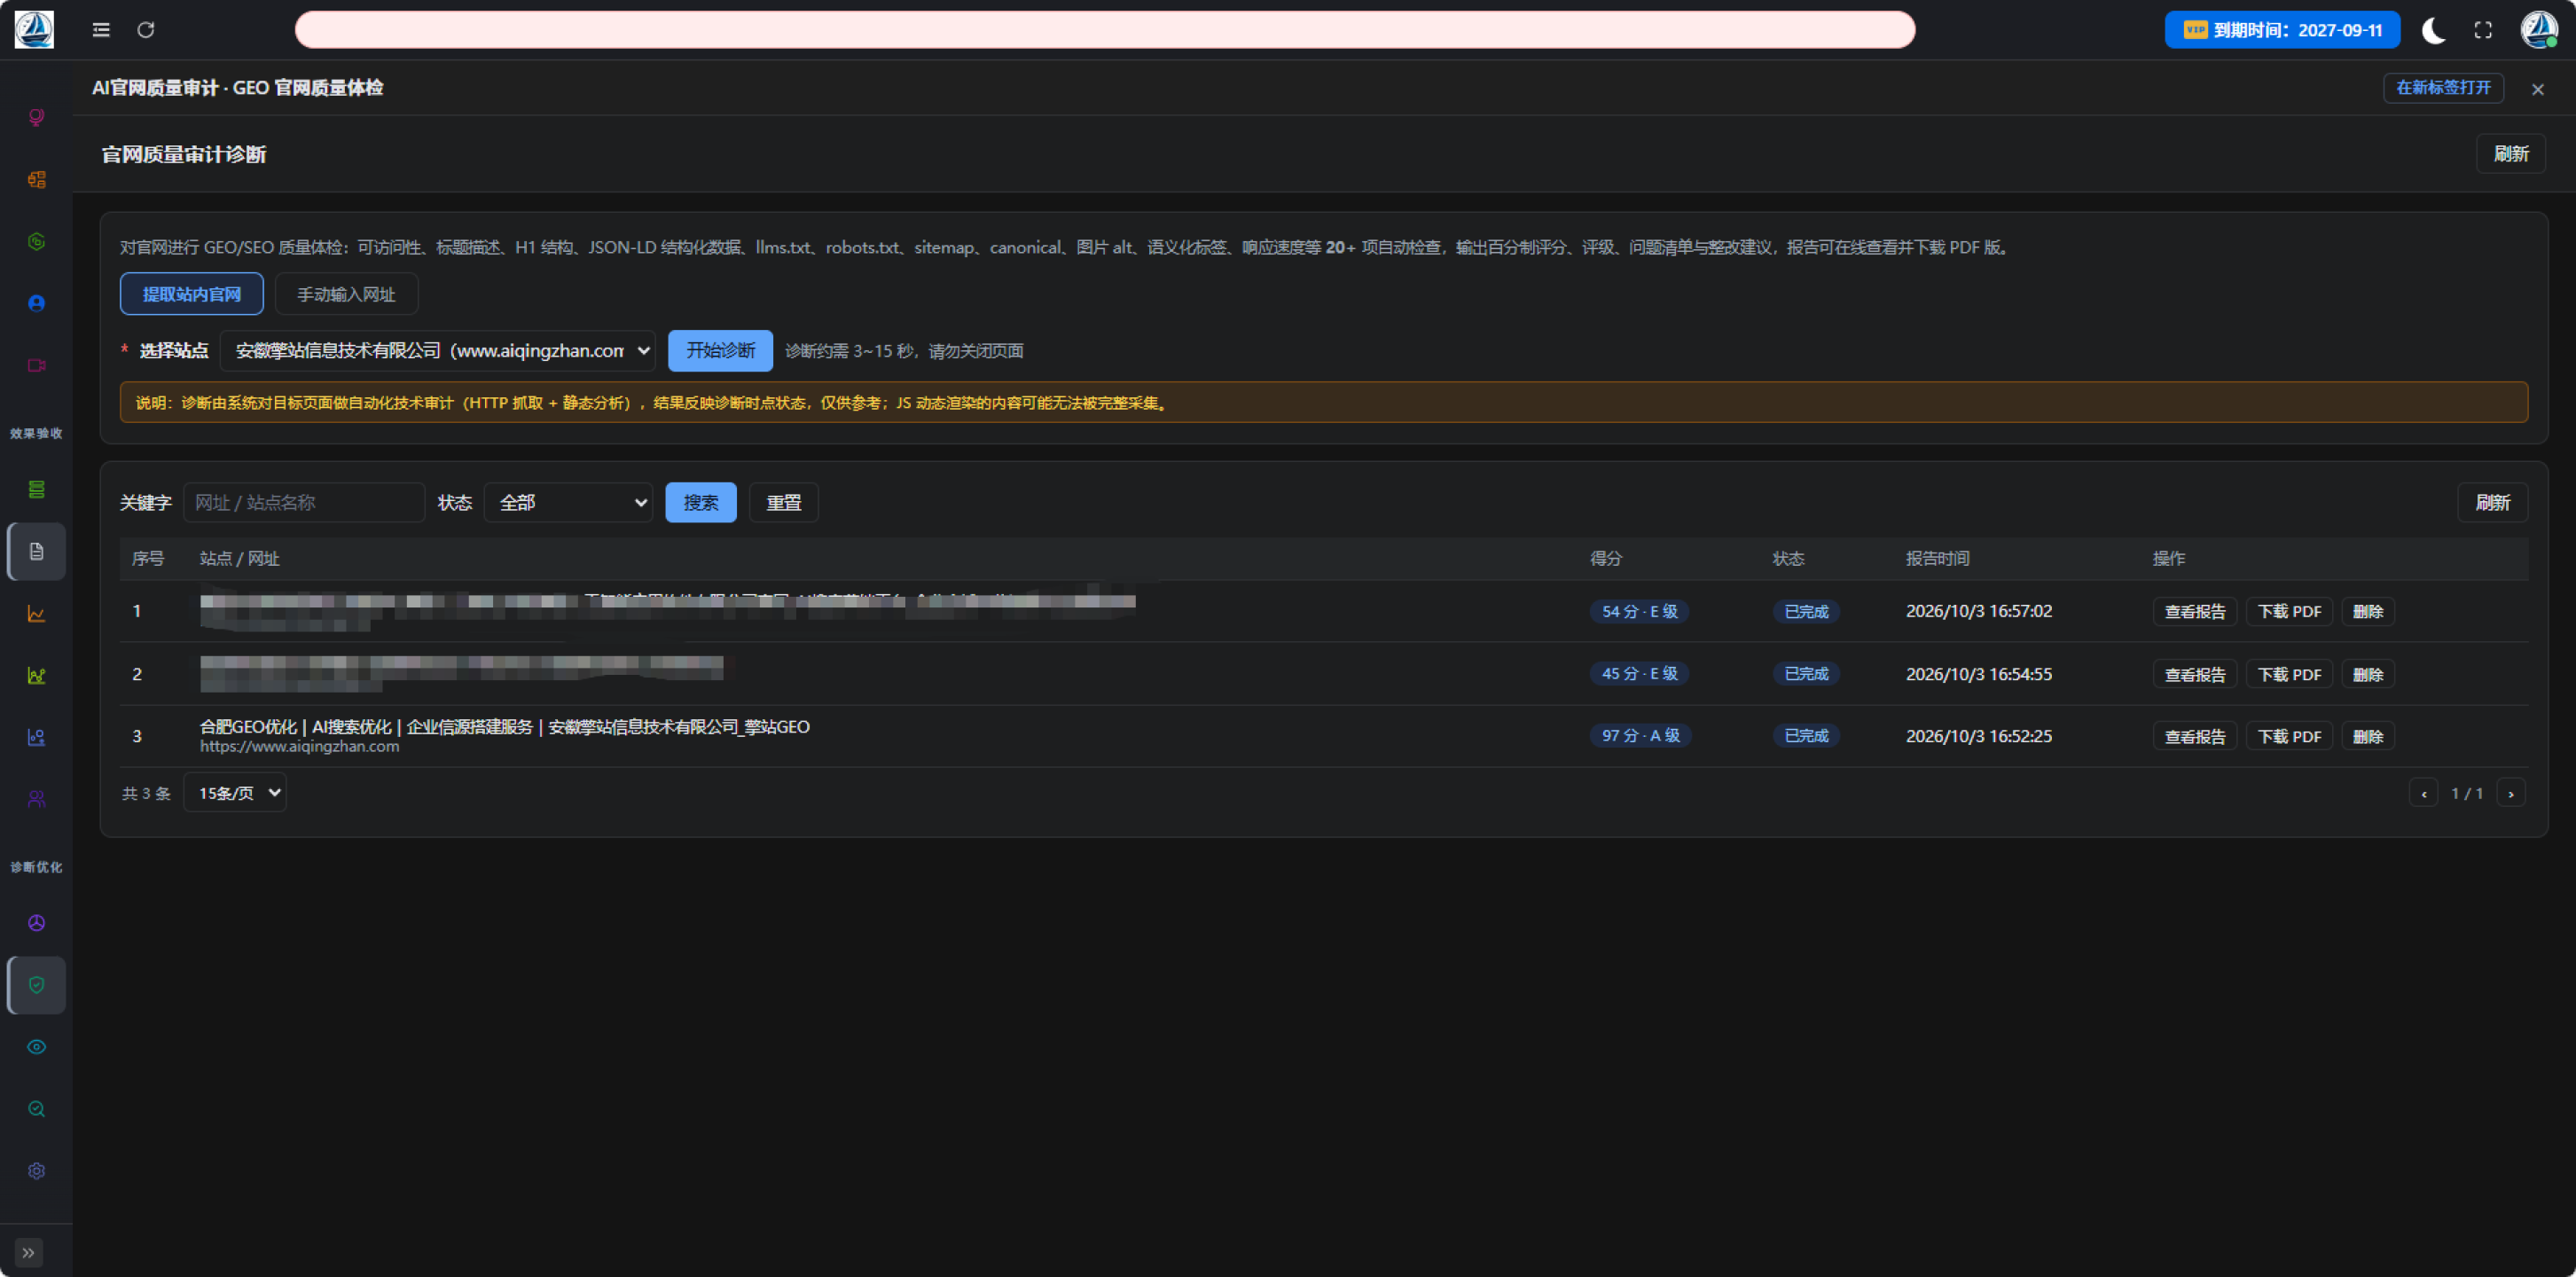Open the 15条/页 page size dropdown
Viewport: 2576px width, 1277px height.
235,793
